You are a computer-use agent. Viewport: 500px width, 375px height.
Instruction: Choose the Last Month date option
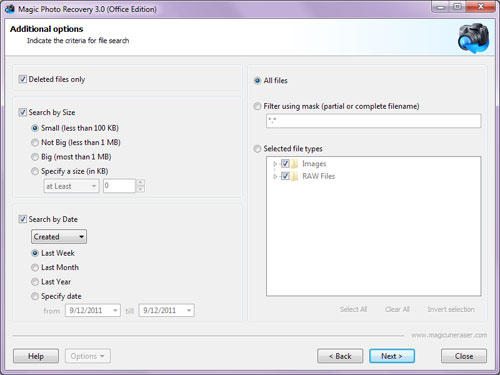[35, 268]
